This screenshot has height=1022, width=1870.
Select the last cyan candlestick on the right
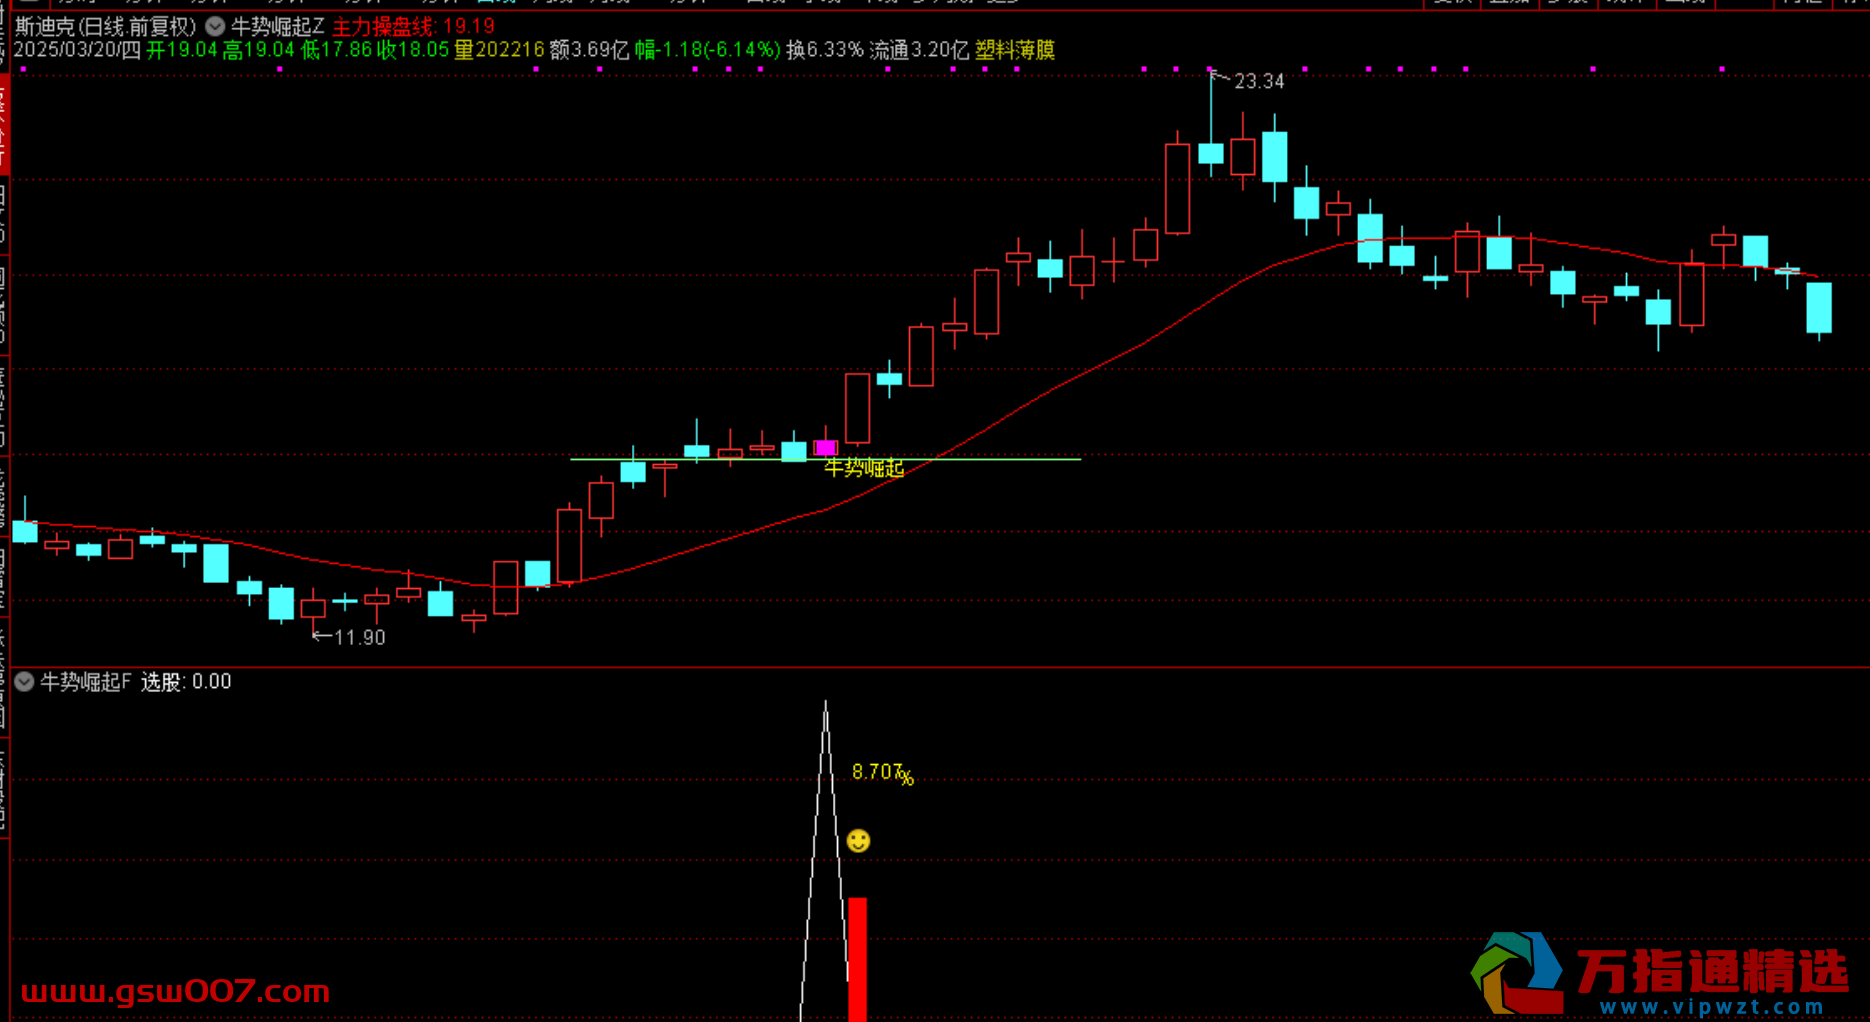pos(1819,308)
